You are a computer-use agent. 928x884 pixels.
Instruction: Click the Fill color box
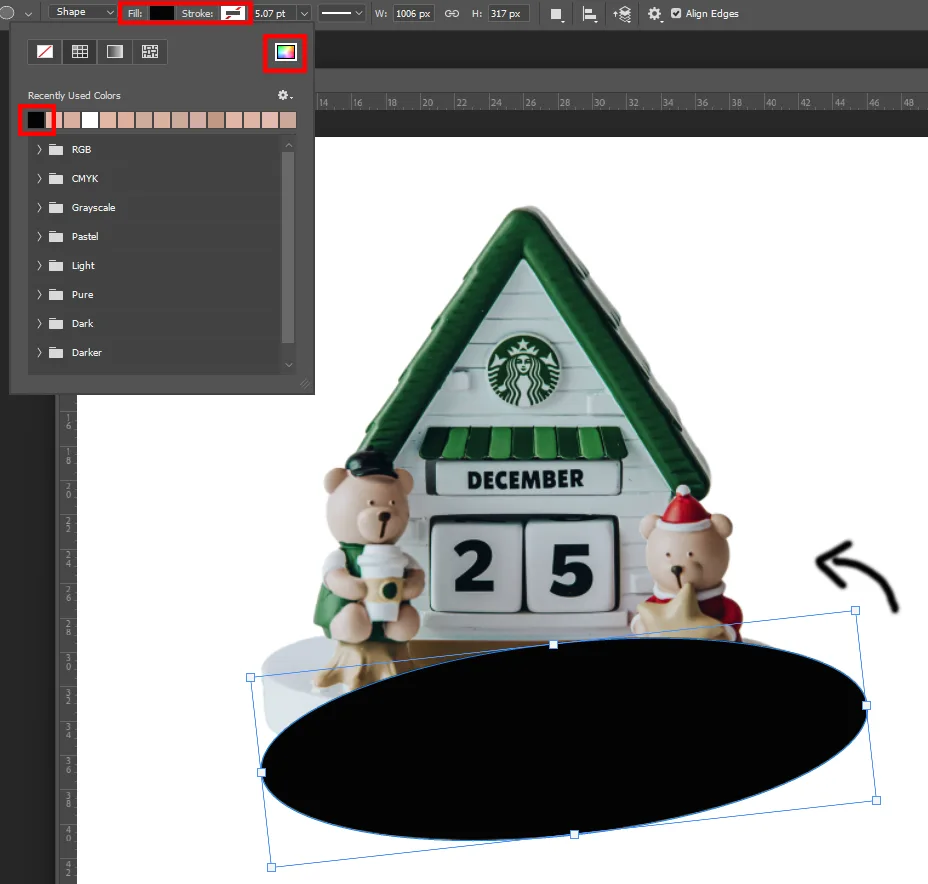point(162,14)
